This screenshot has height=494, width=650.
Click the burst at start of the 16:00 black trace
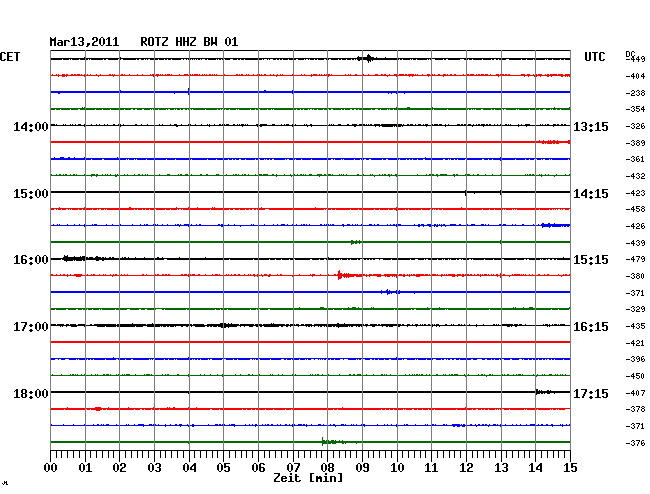pos(83,259)
